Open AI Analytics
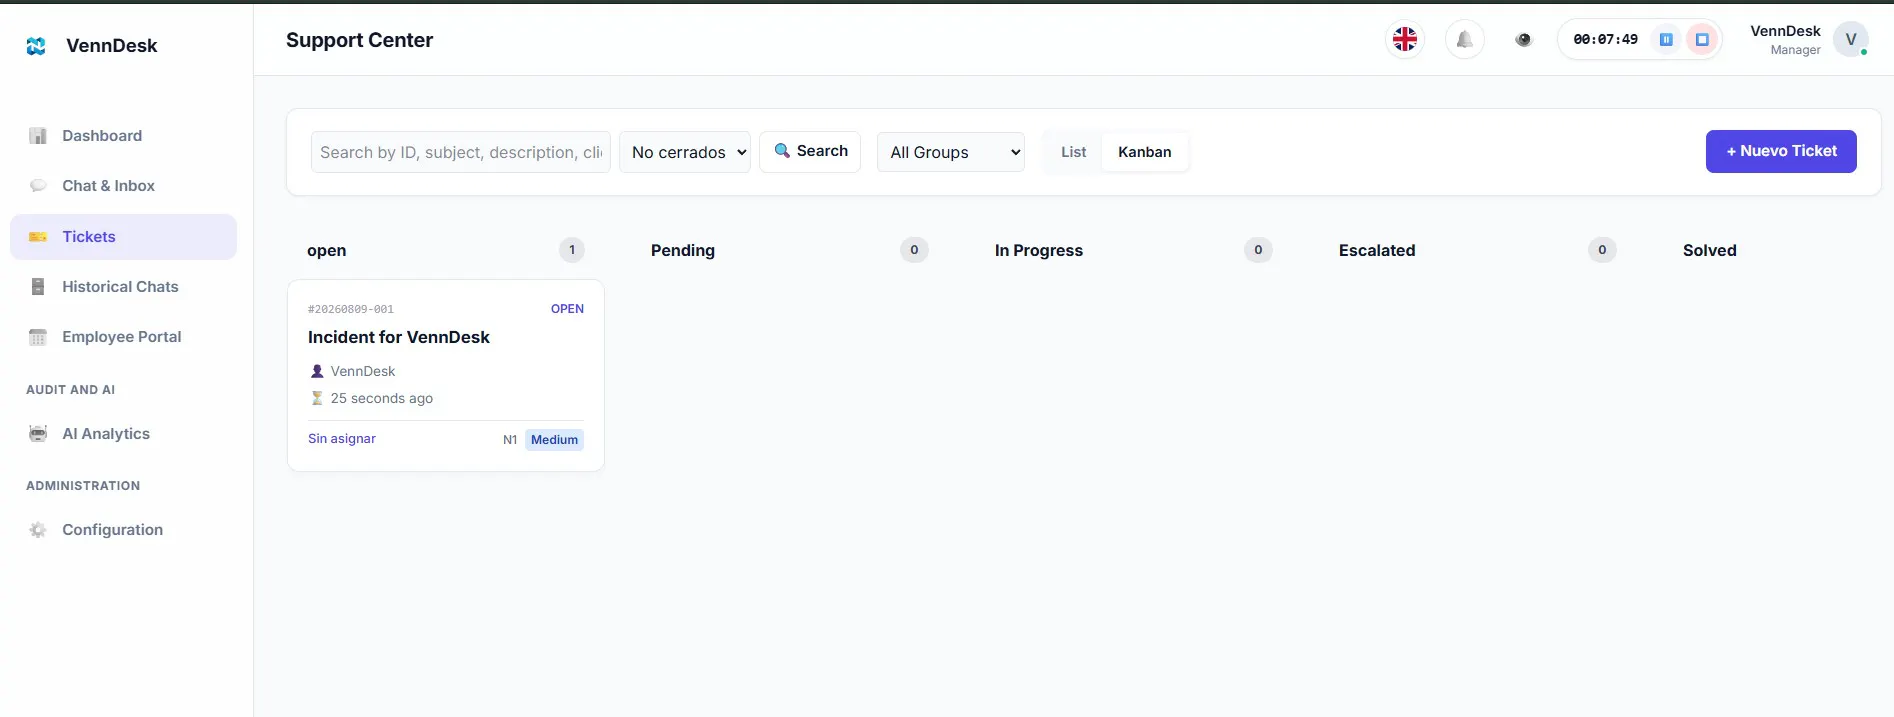1894x717 pixels. point(123,434)
